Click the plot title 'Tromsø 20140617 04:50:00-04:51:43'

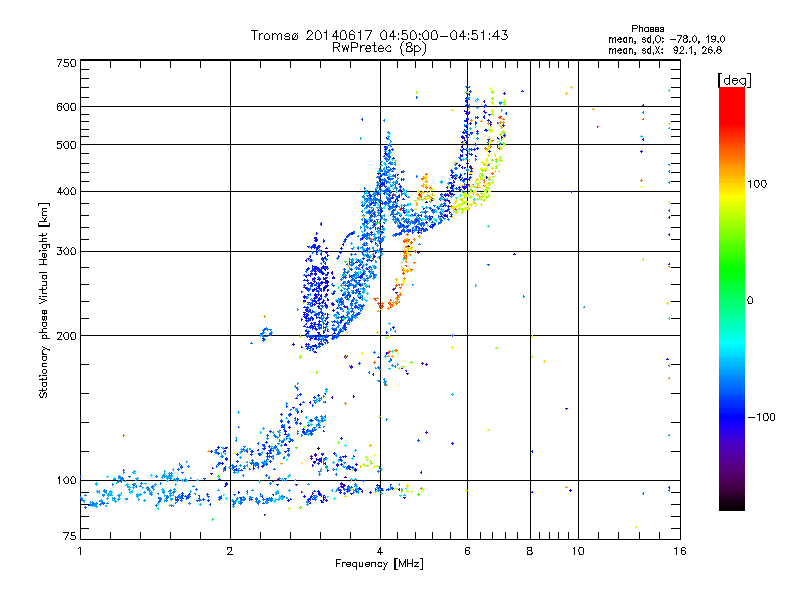coord(379,35)
